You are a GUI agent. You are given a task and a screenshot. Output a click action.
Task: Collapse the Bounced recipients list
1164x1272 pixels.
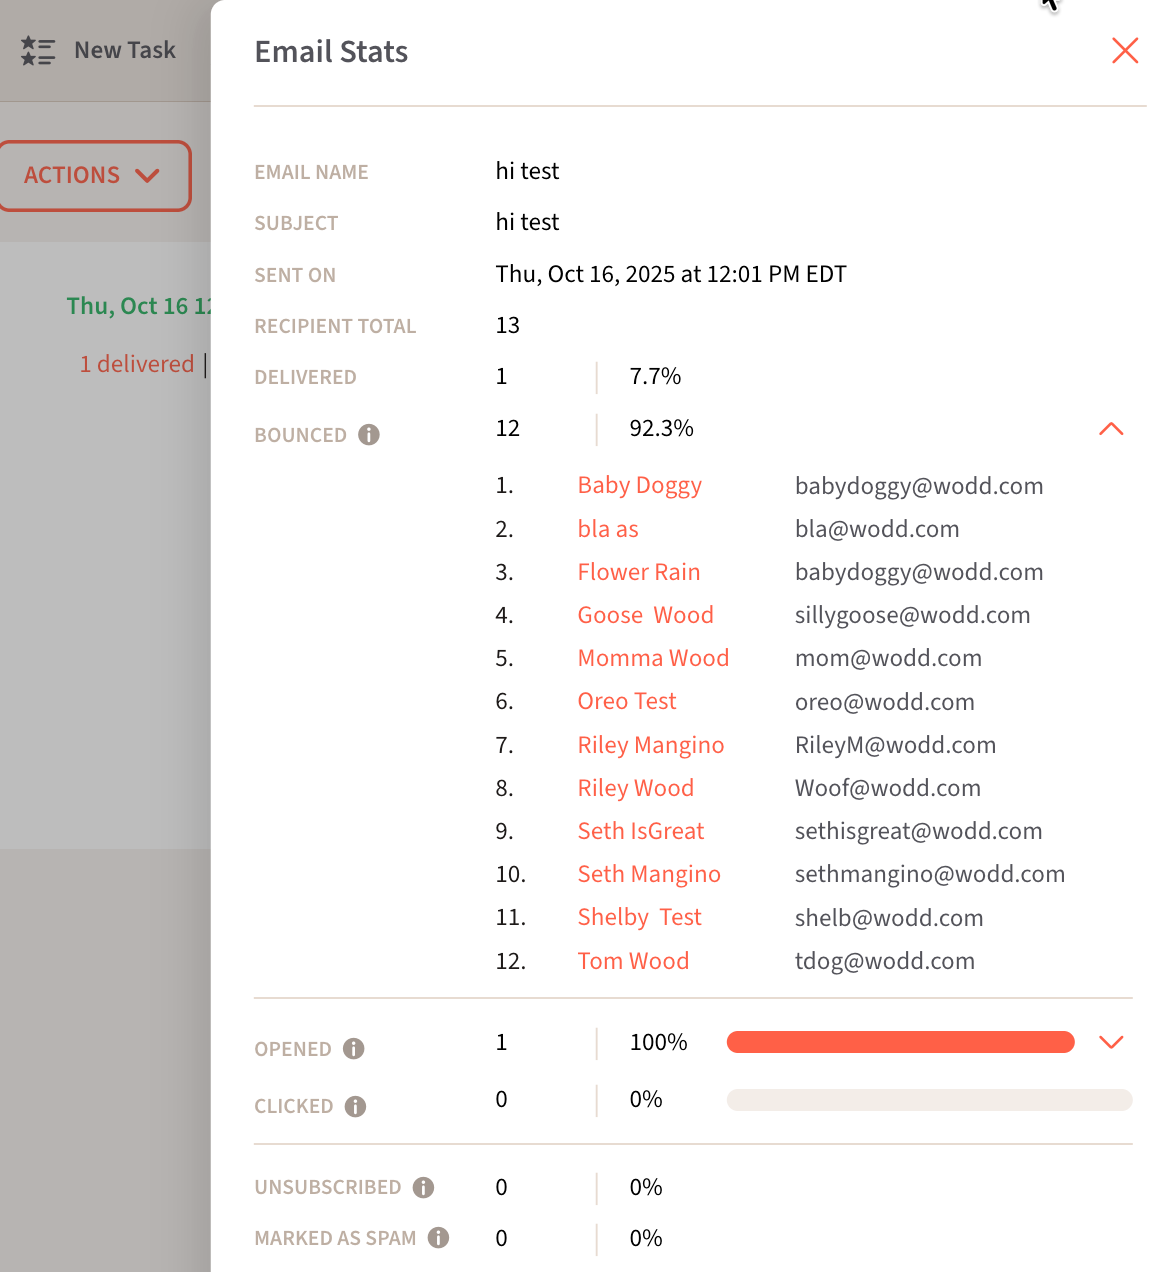(x=1111, y=429)
